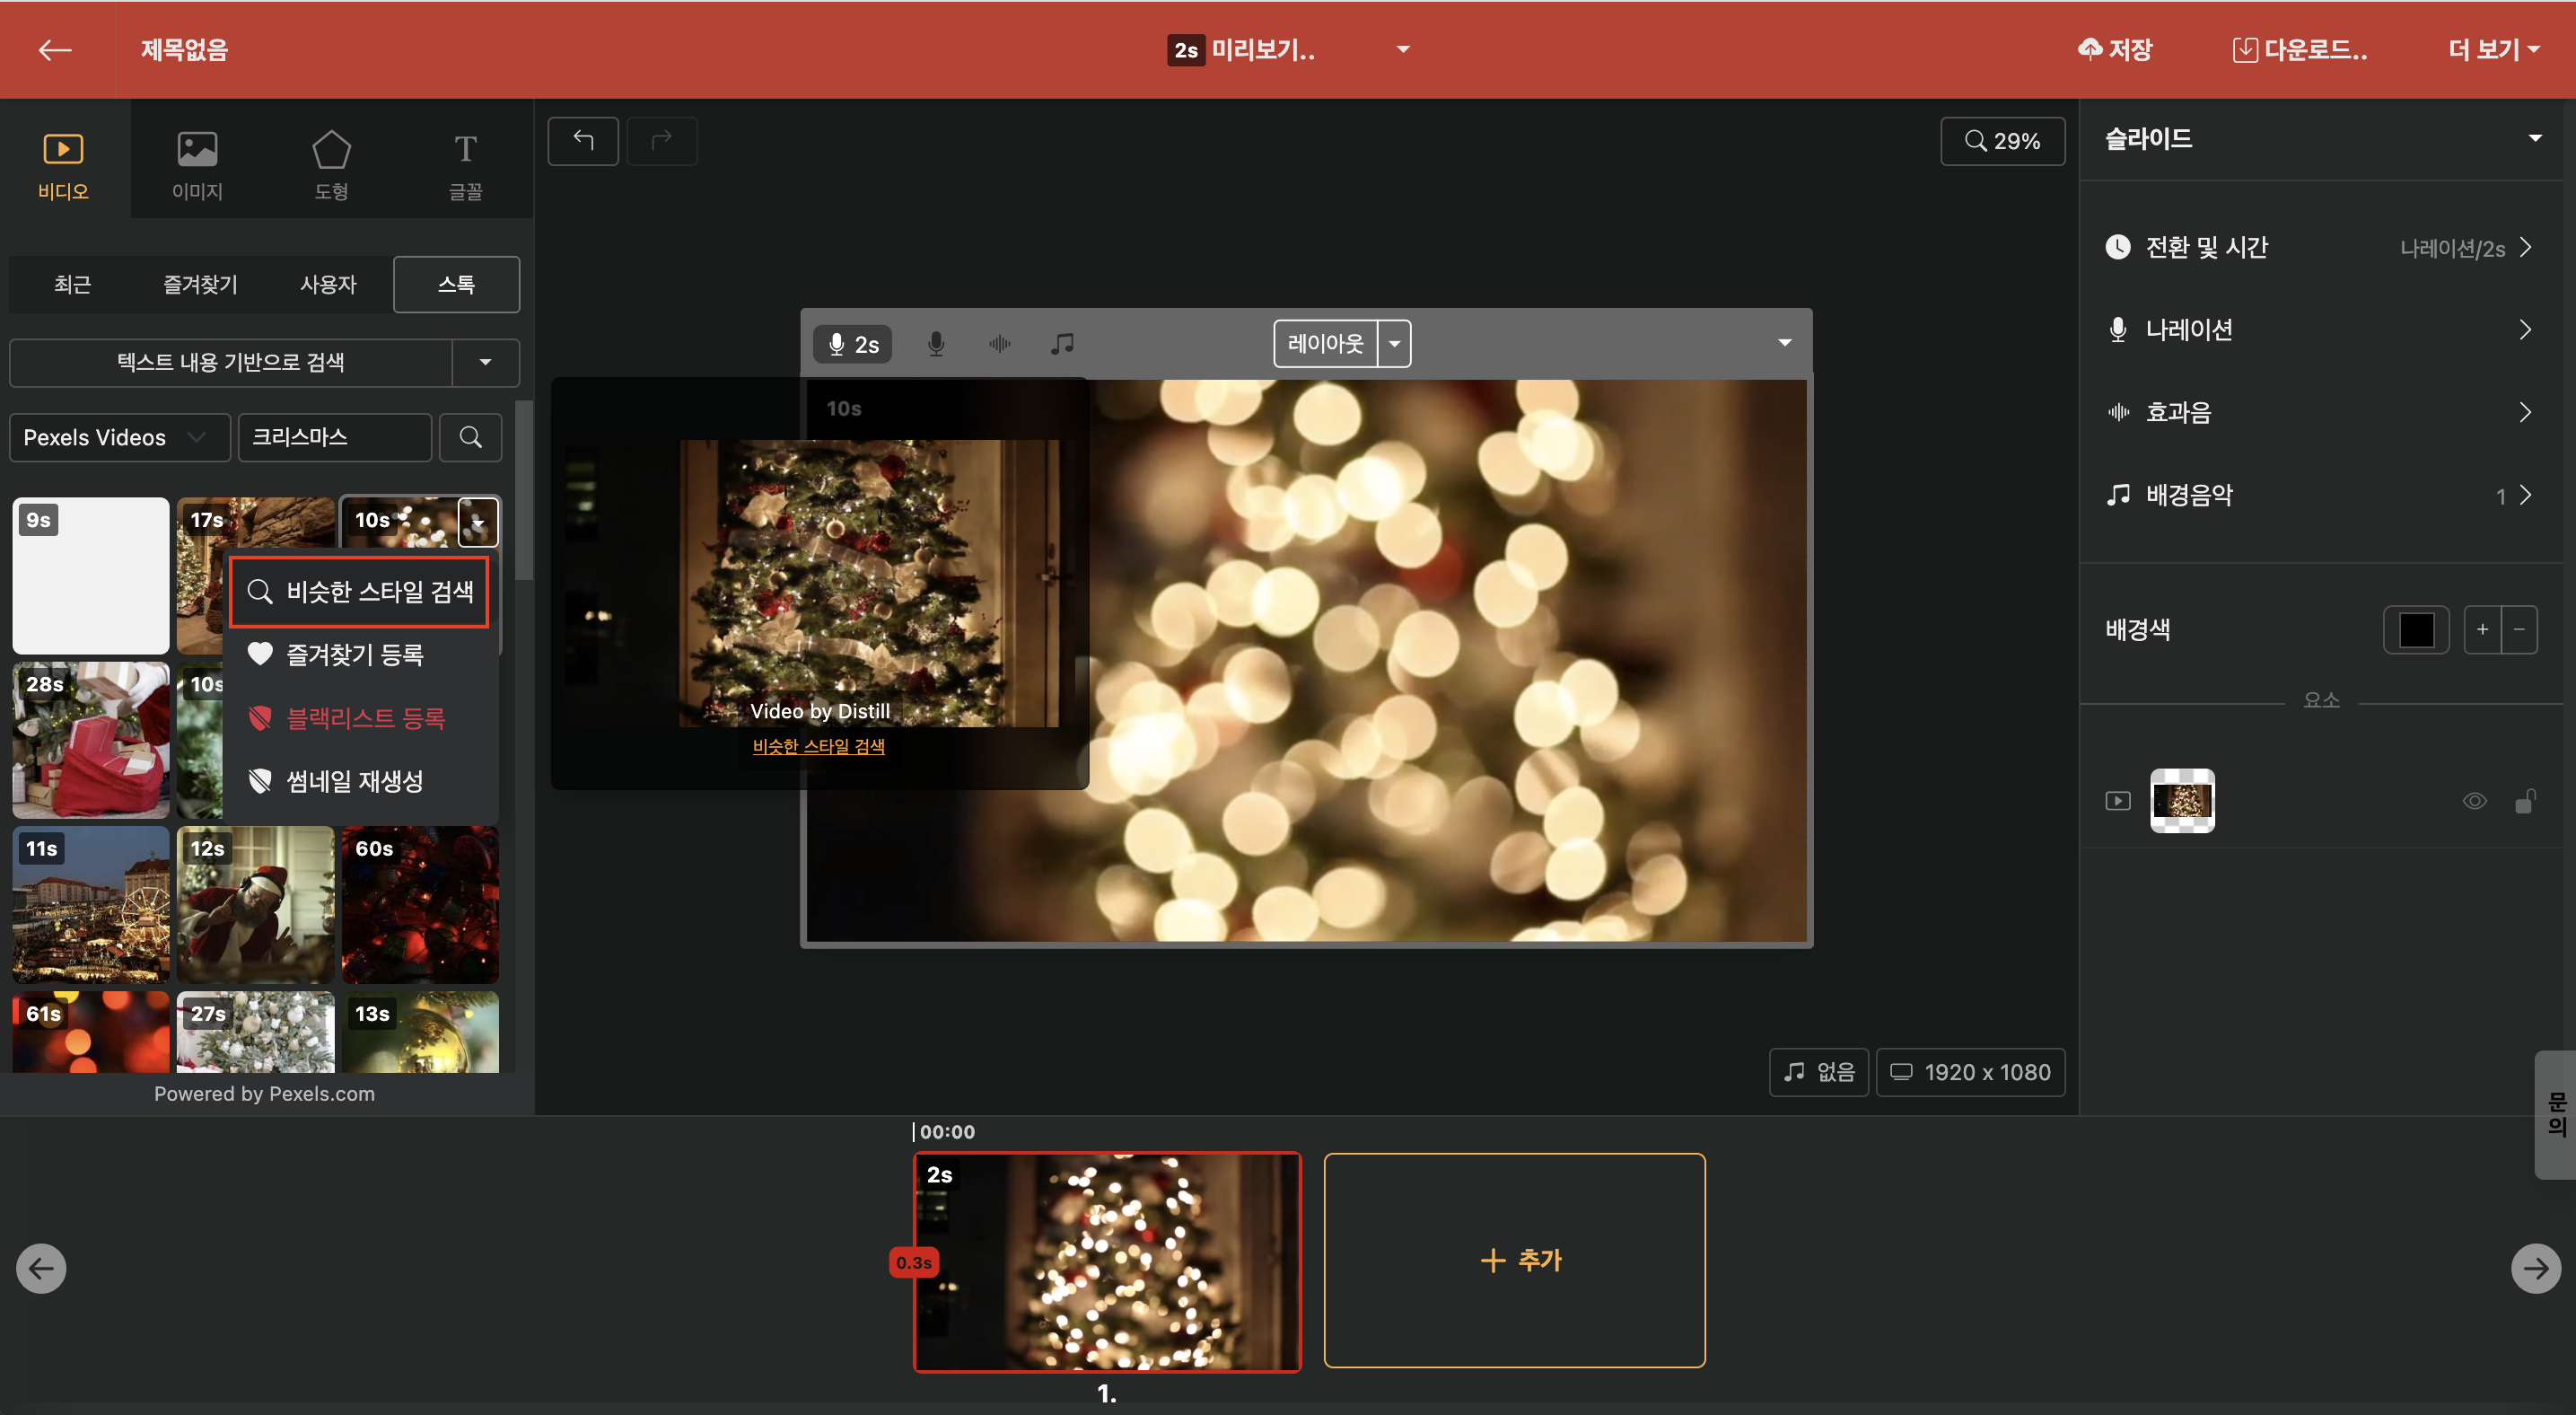Open the 도형 shapes tab
2576x1415 pixels.
tap(331, 165)
